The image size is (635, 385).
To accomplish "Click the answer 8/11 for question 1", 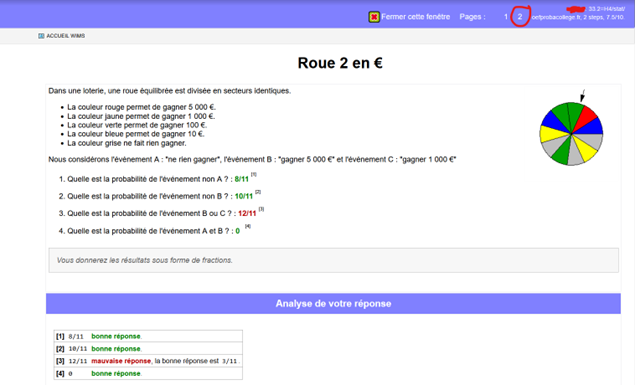I will pos(242,179).
